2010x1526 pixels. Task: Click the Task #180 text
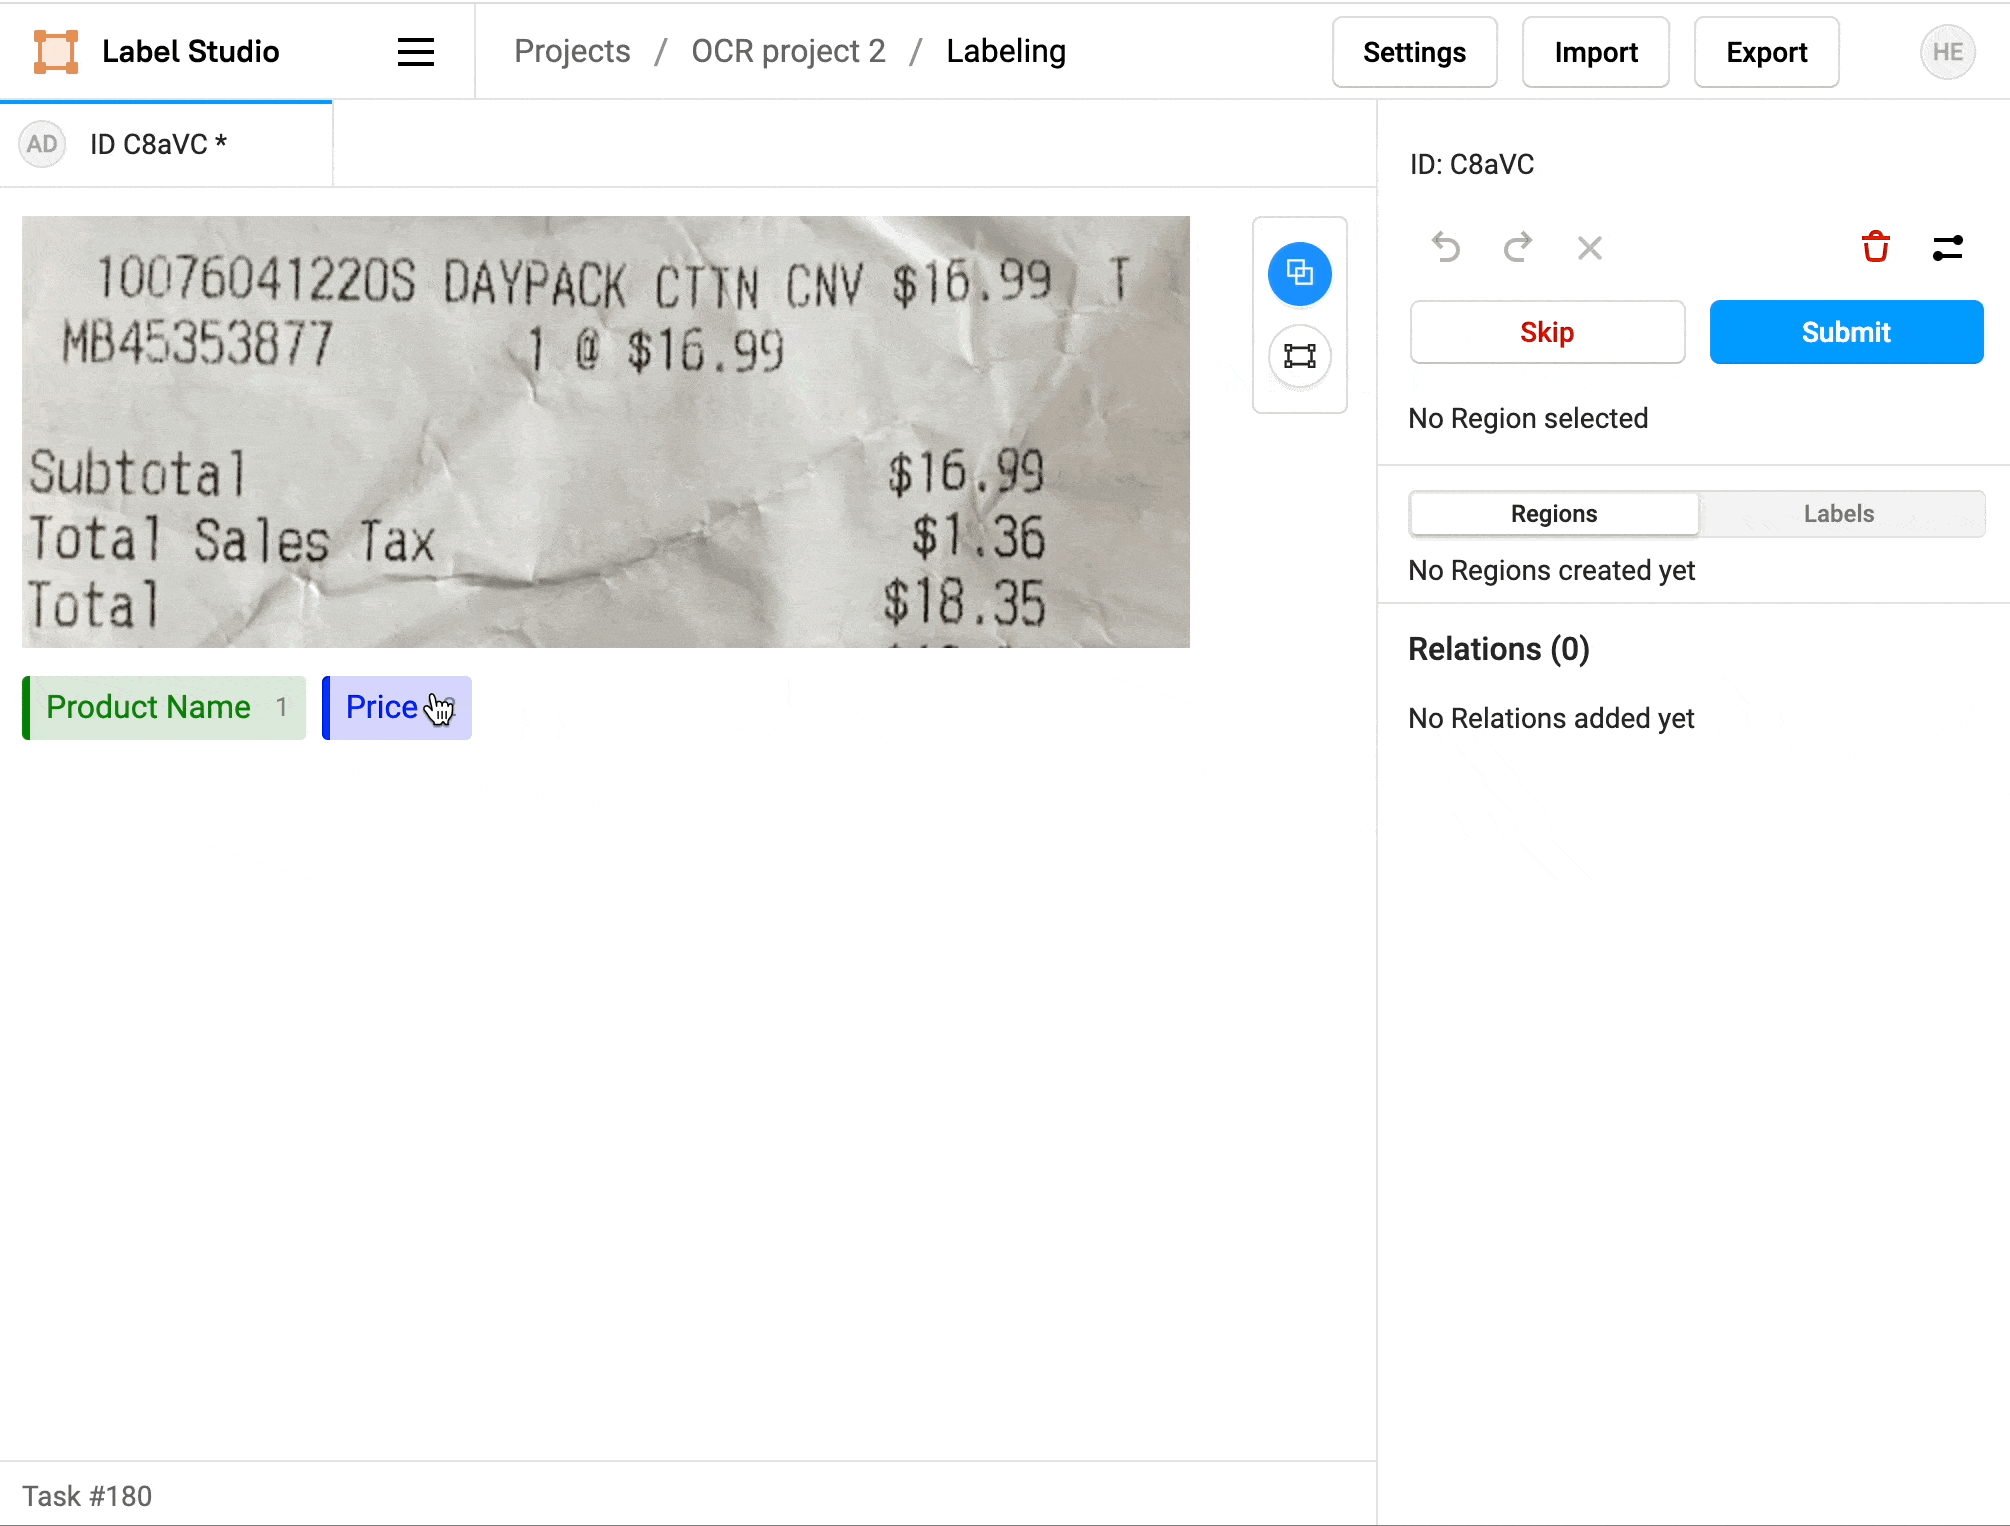click(87, 1496)
